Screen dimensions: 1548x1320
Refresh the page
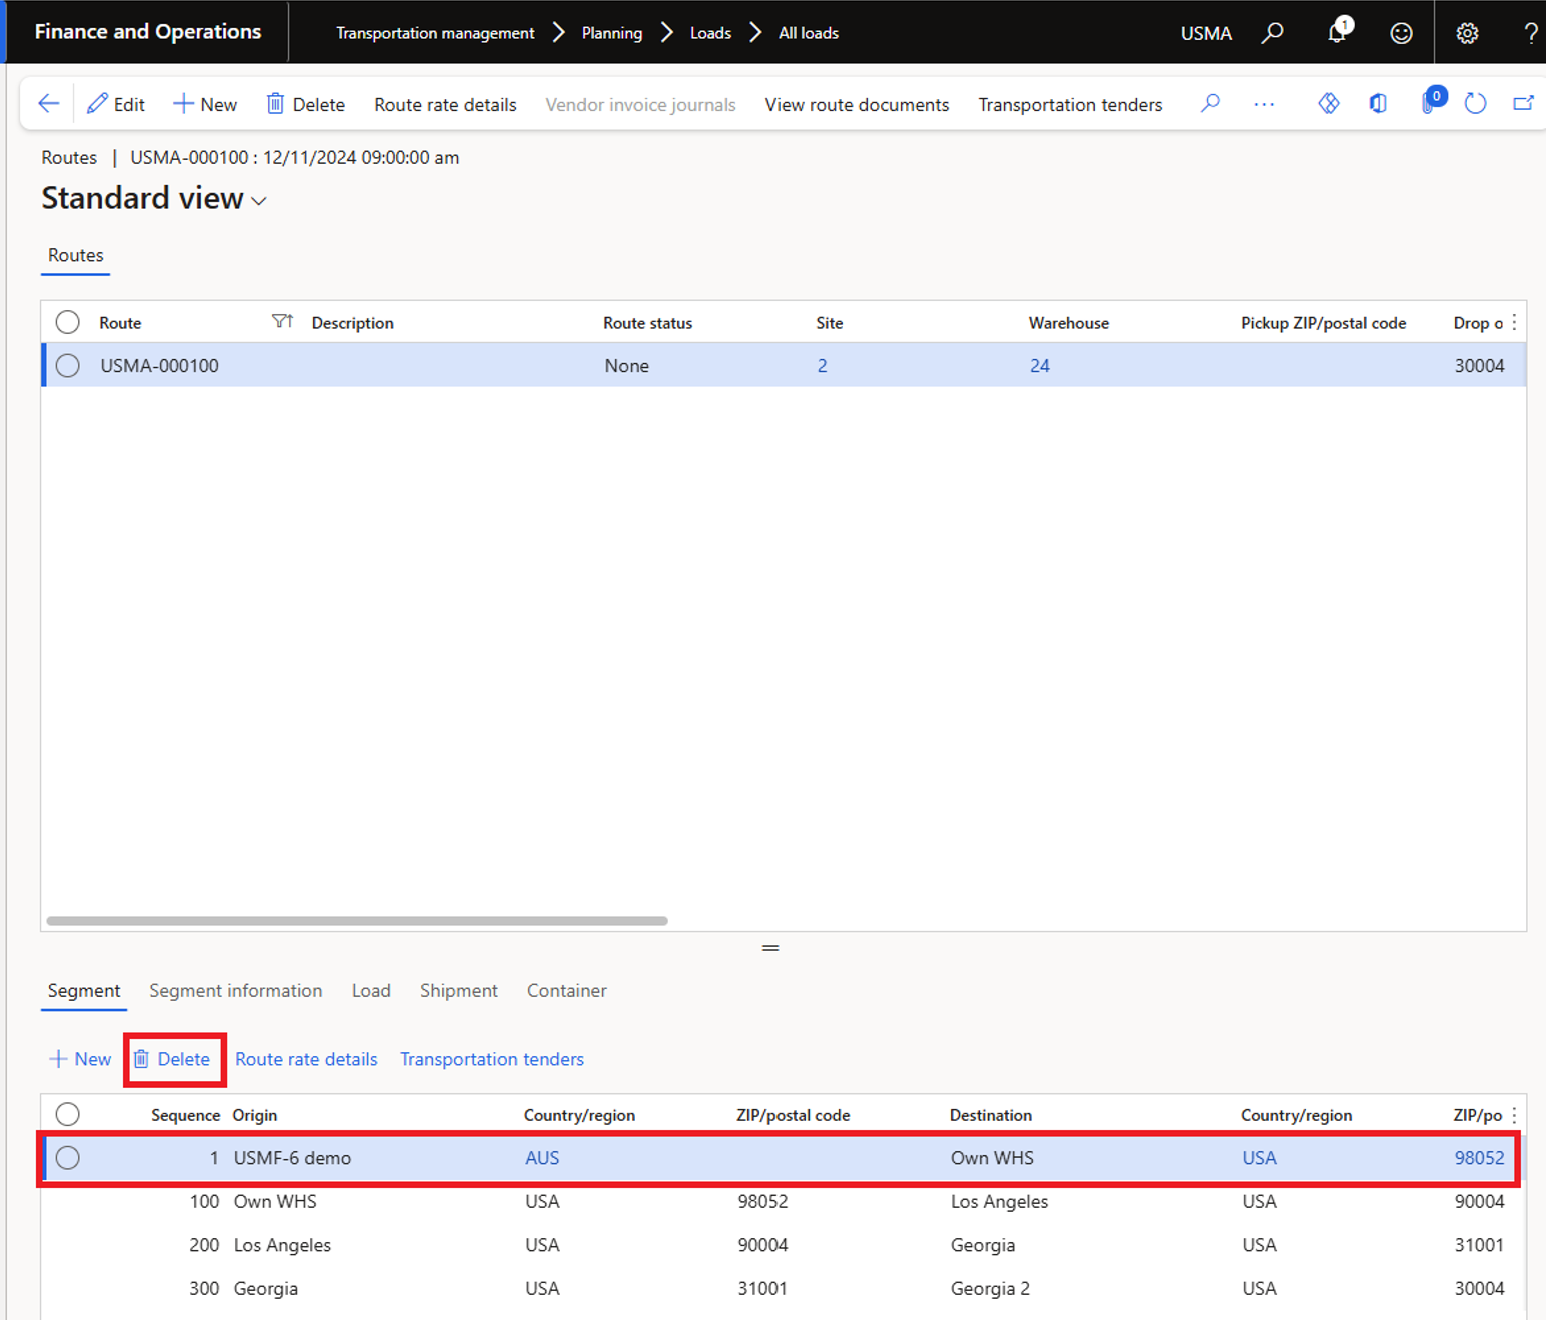click(1475, 103)
